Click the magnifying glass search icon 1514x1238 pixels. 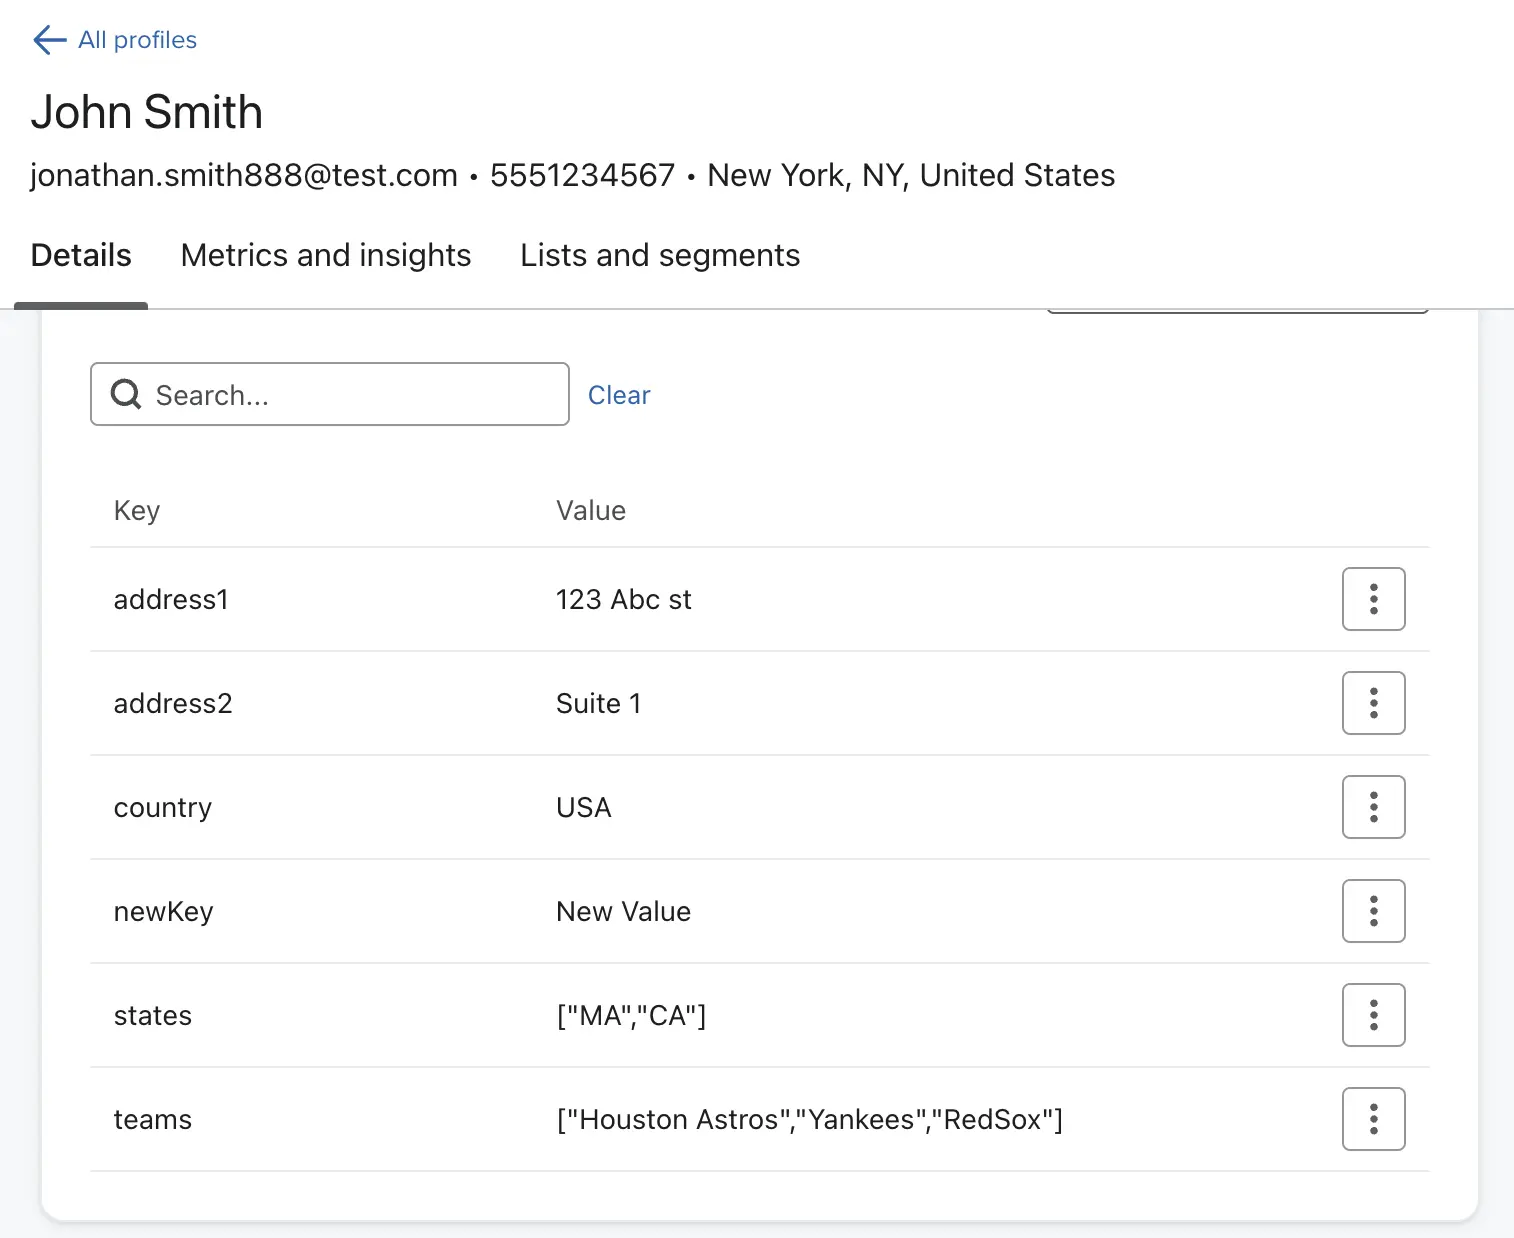pyautogui.click(x=126, y=394)
